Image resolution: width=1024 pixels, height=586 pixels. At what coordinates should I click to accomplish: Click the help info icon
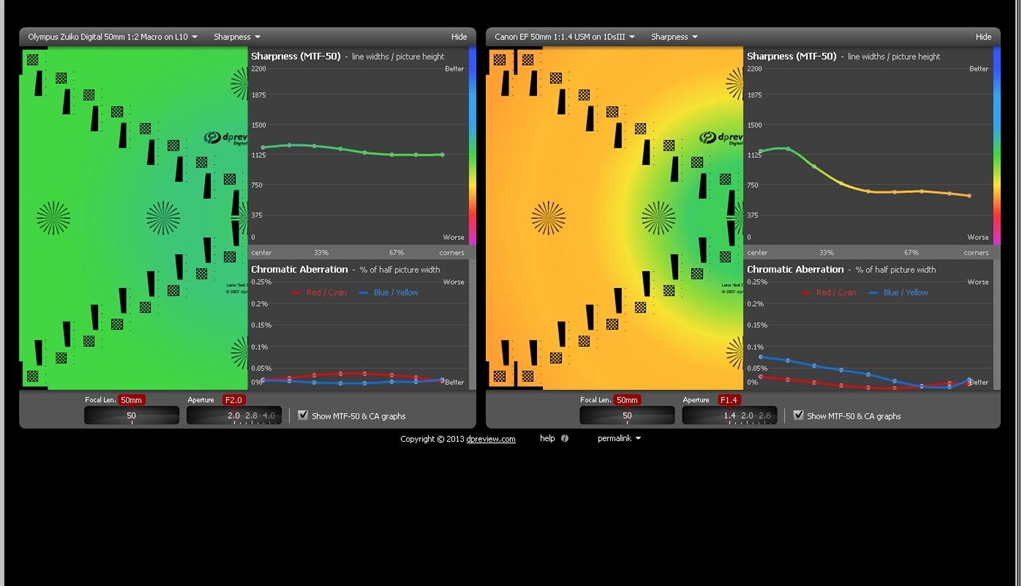565,438
